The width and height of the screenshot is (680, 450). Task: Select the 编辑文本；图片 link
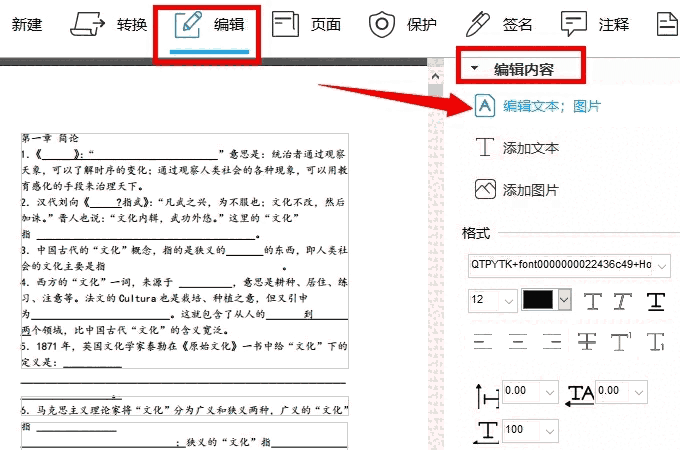point(552,106)
